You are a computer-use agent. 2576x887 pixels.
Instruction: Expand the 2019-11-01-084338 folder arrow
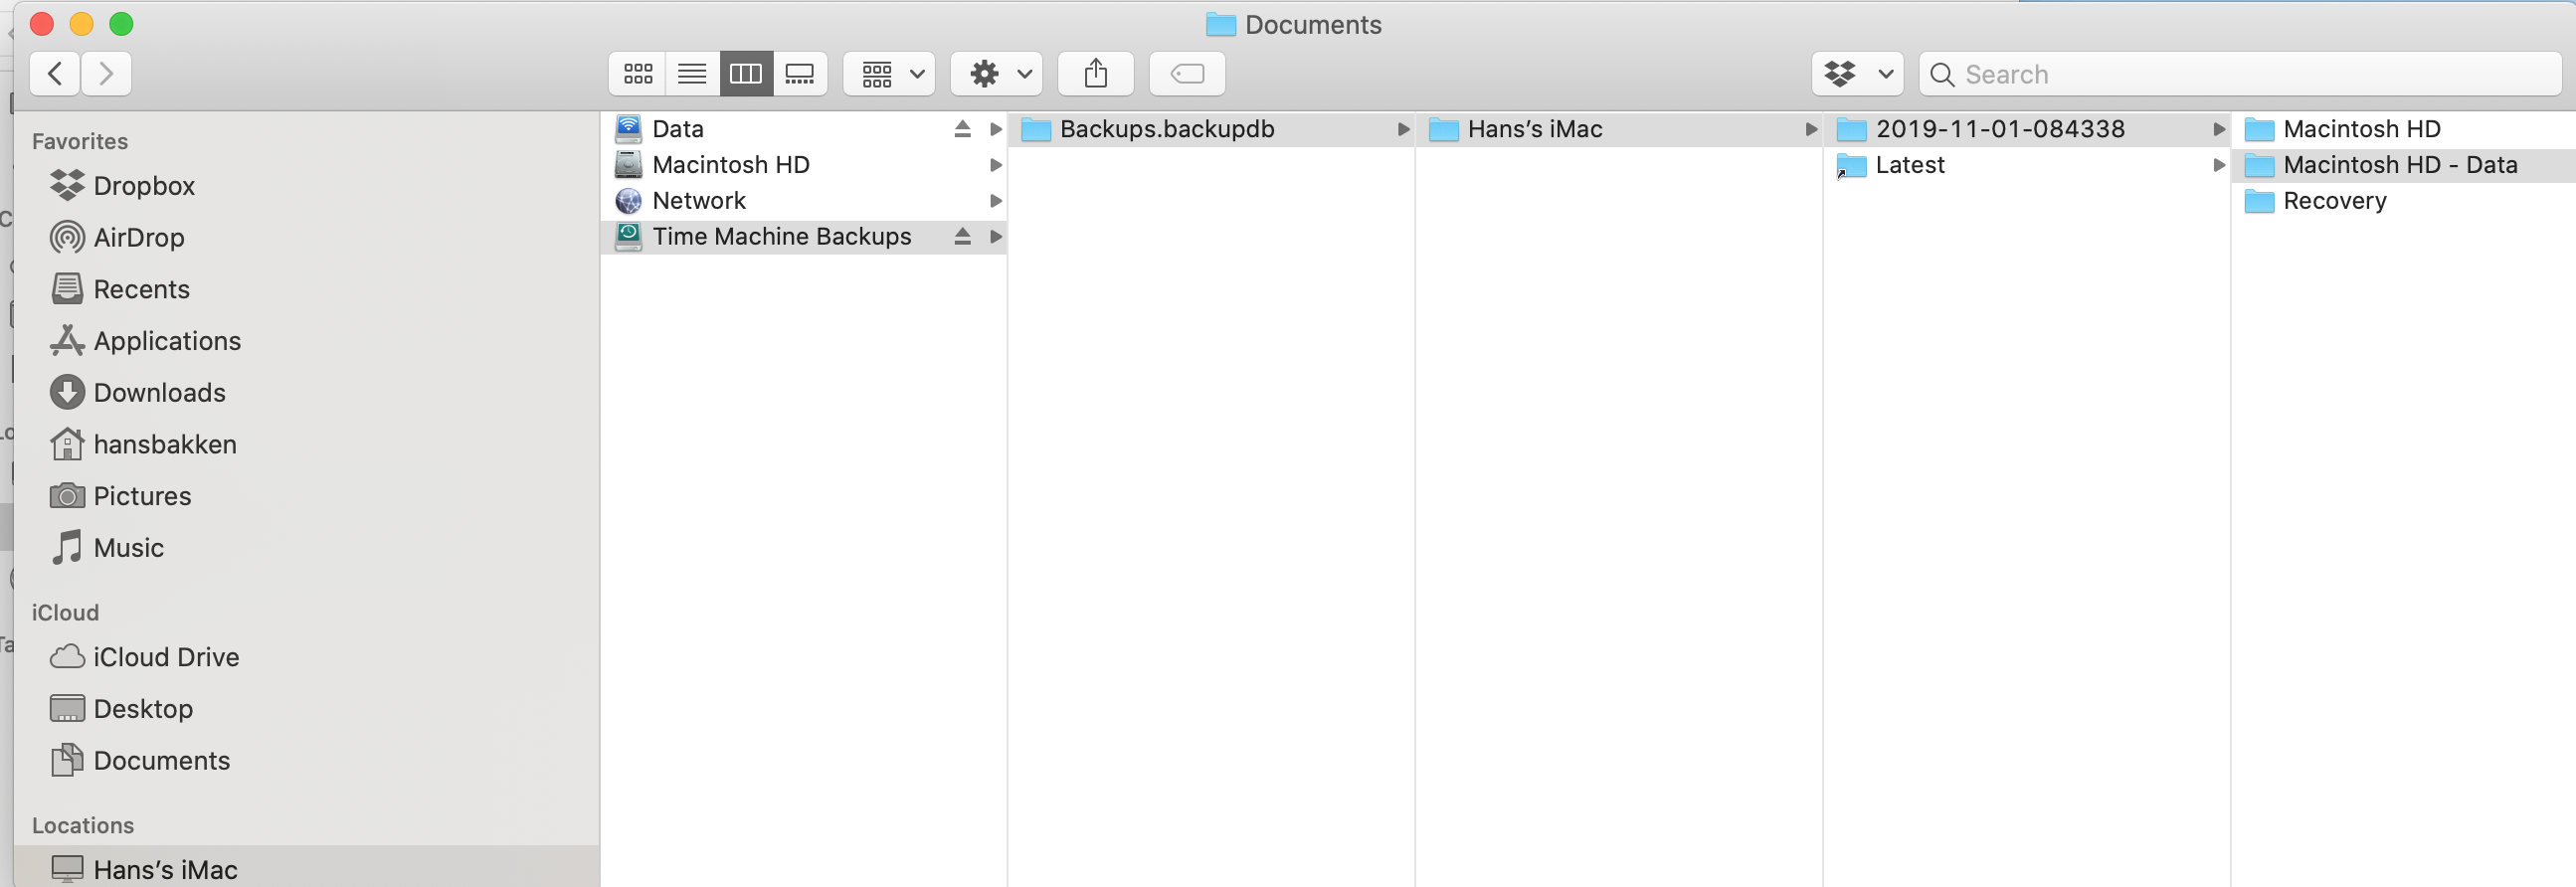tap(2219, 129)
